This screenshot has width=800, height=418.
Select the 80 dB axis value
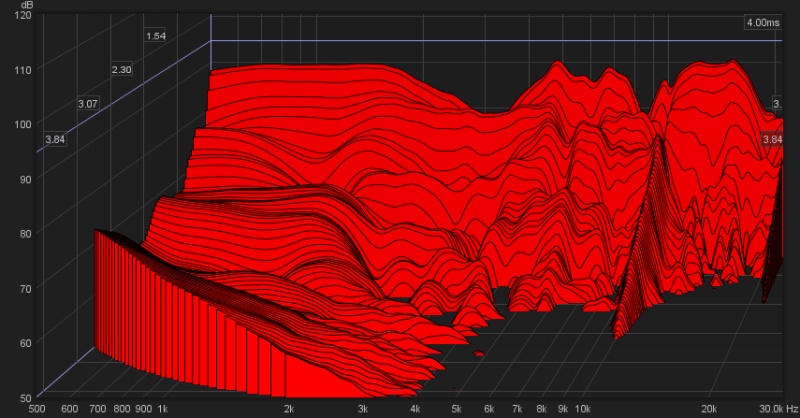tap(26, 234)
